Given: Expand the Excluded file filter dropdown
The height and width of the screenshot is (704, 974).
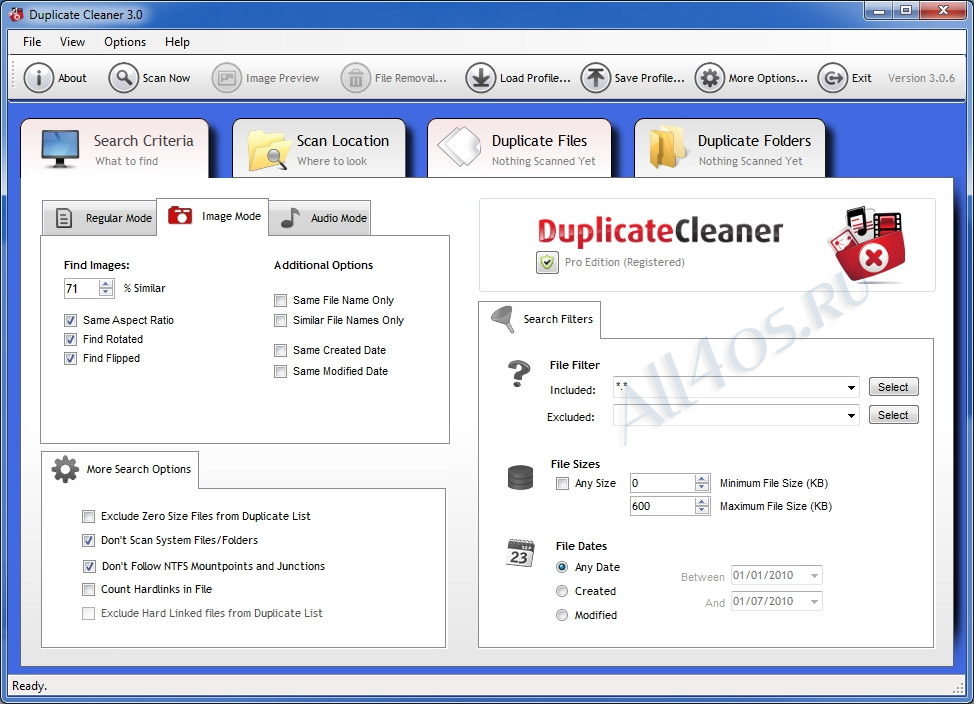Looking at the screenshot, I should [x=851, y=416].
